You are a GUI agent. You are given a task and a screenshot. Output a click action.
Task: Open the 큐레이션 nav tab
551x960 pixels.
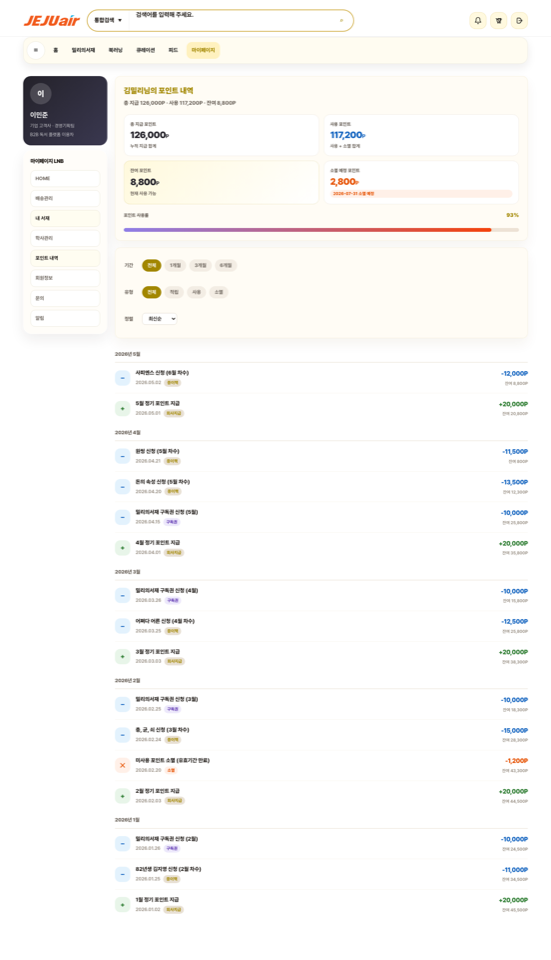click(145, 50)
